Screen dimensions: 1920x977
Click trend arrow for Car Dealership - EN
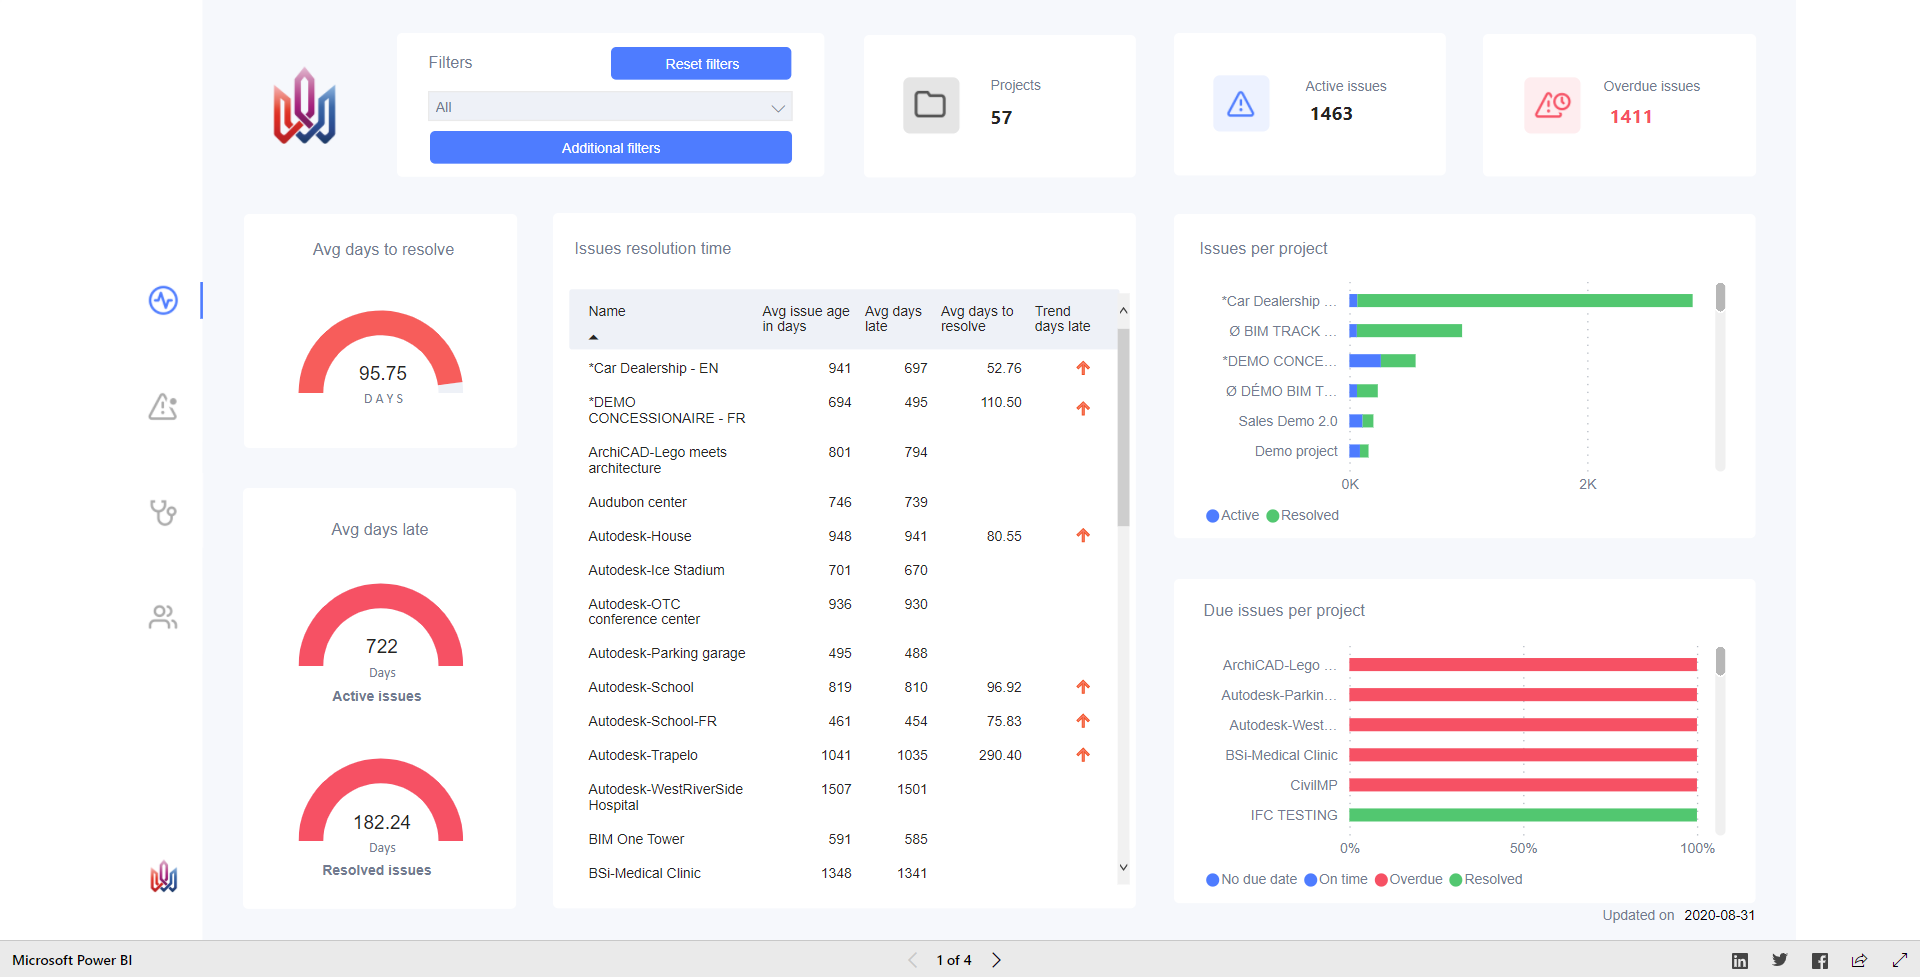point(1083,368)
